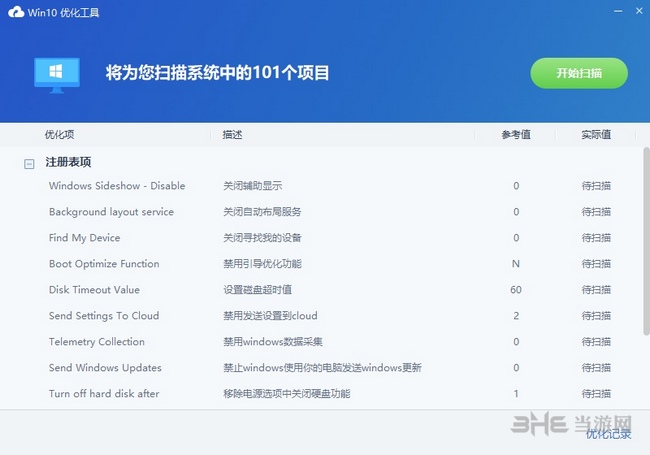
Task: Select Background layout service item
Action: coord(111,212)
